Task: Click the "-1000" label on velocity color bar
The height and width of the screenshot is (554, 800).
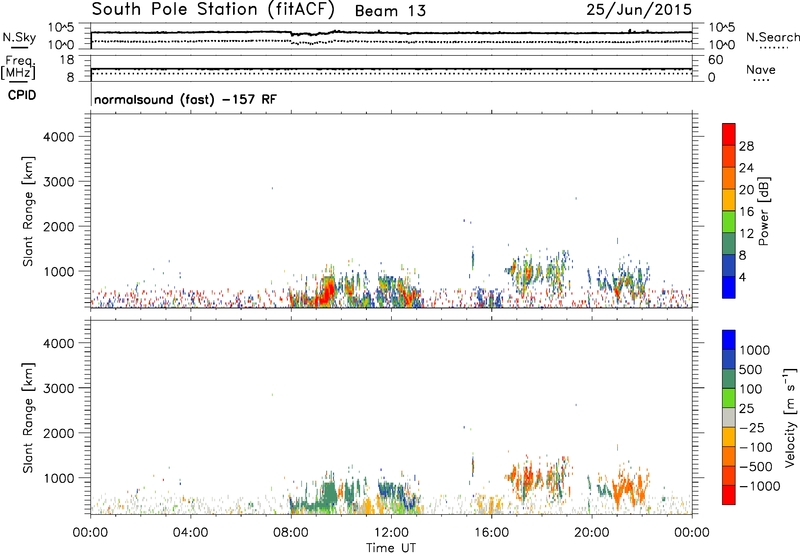Action: point(760,486)
